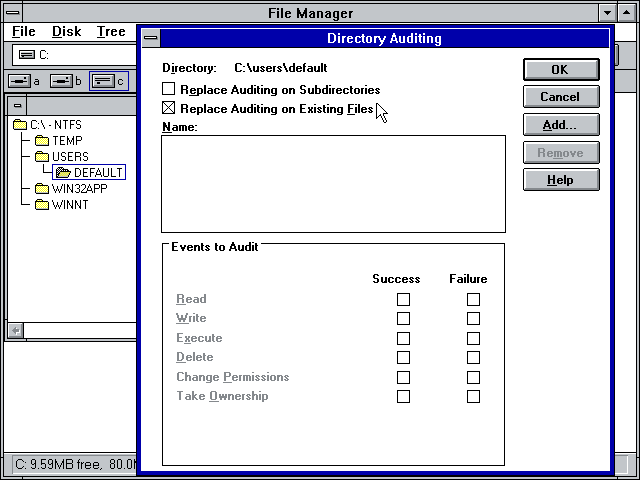Screen dimensions: 640x480
Task: Open the drive selection combo box C:
Action: 75,55
